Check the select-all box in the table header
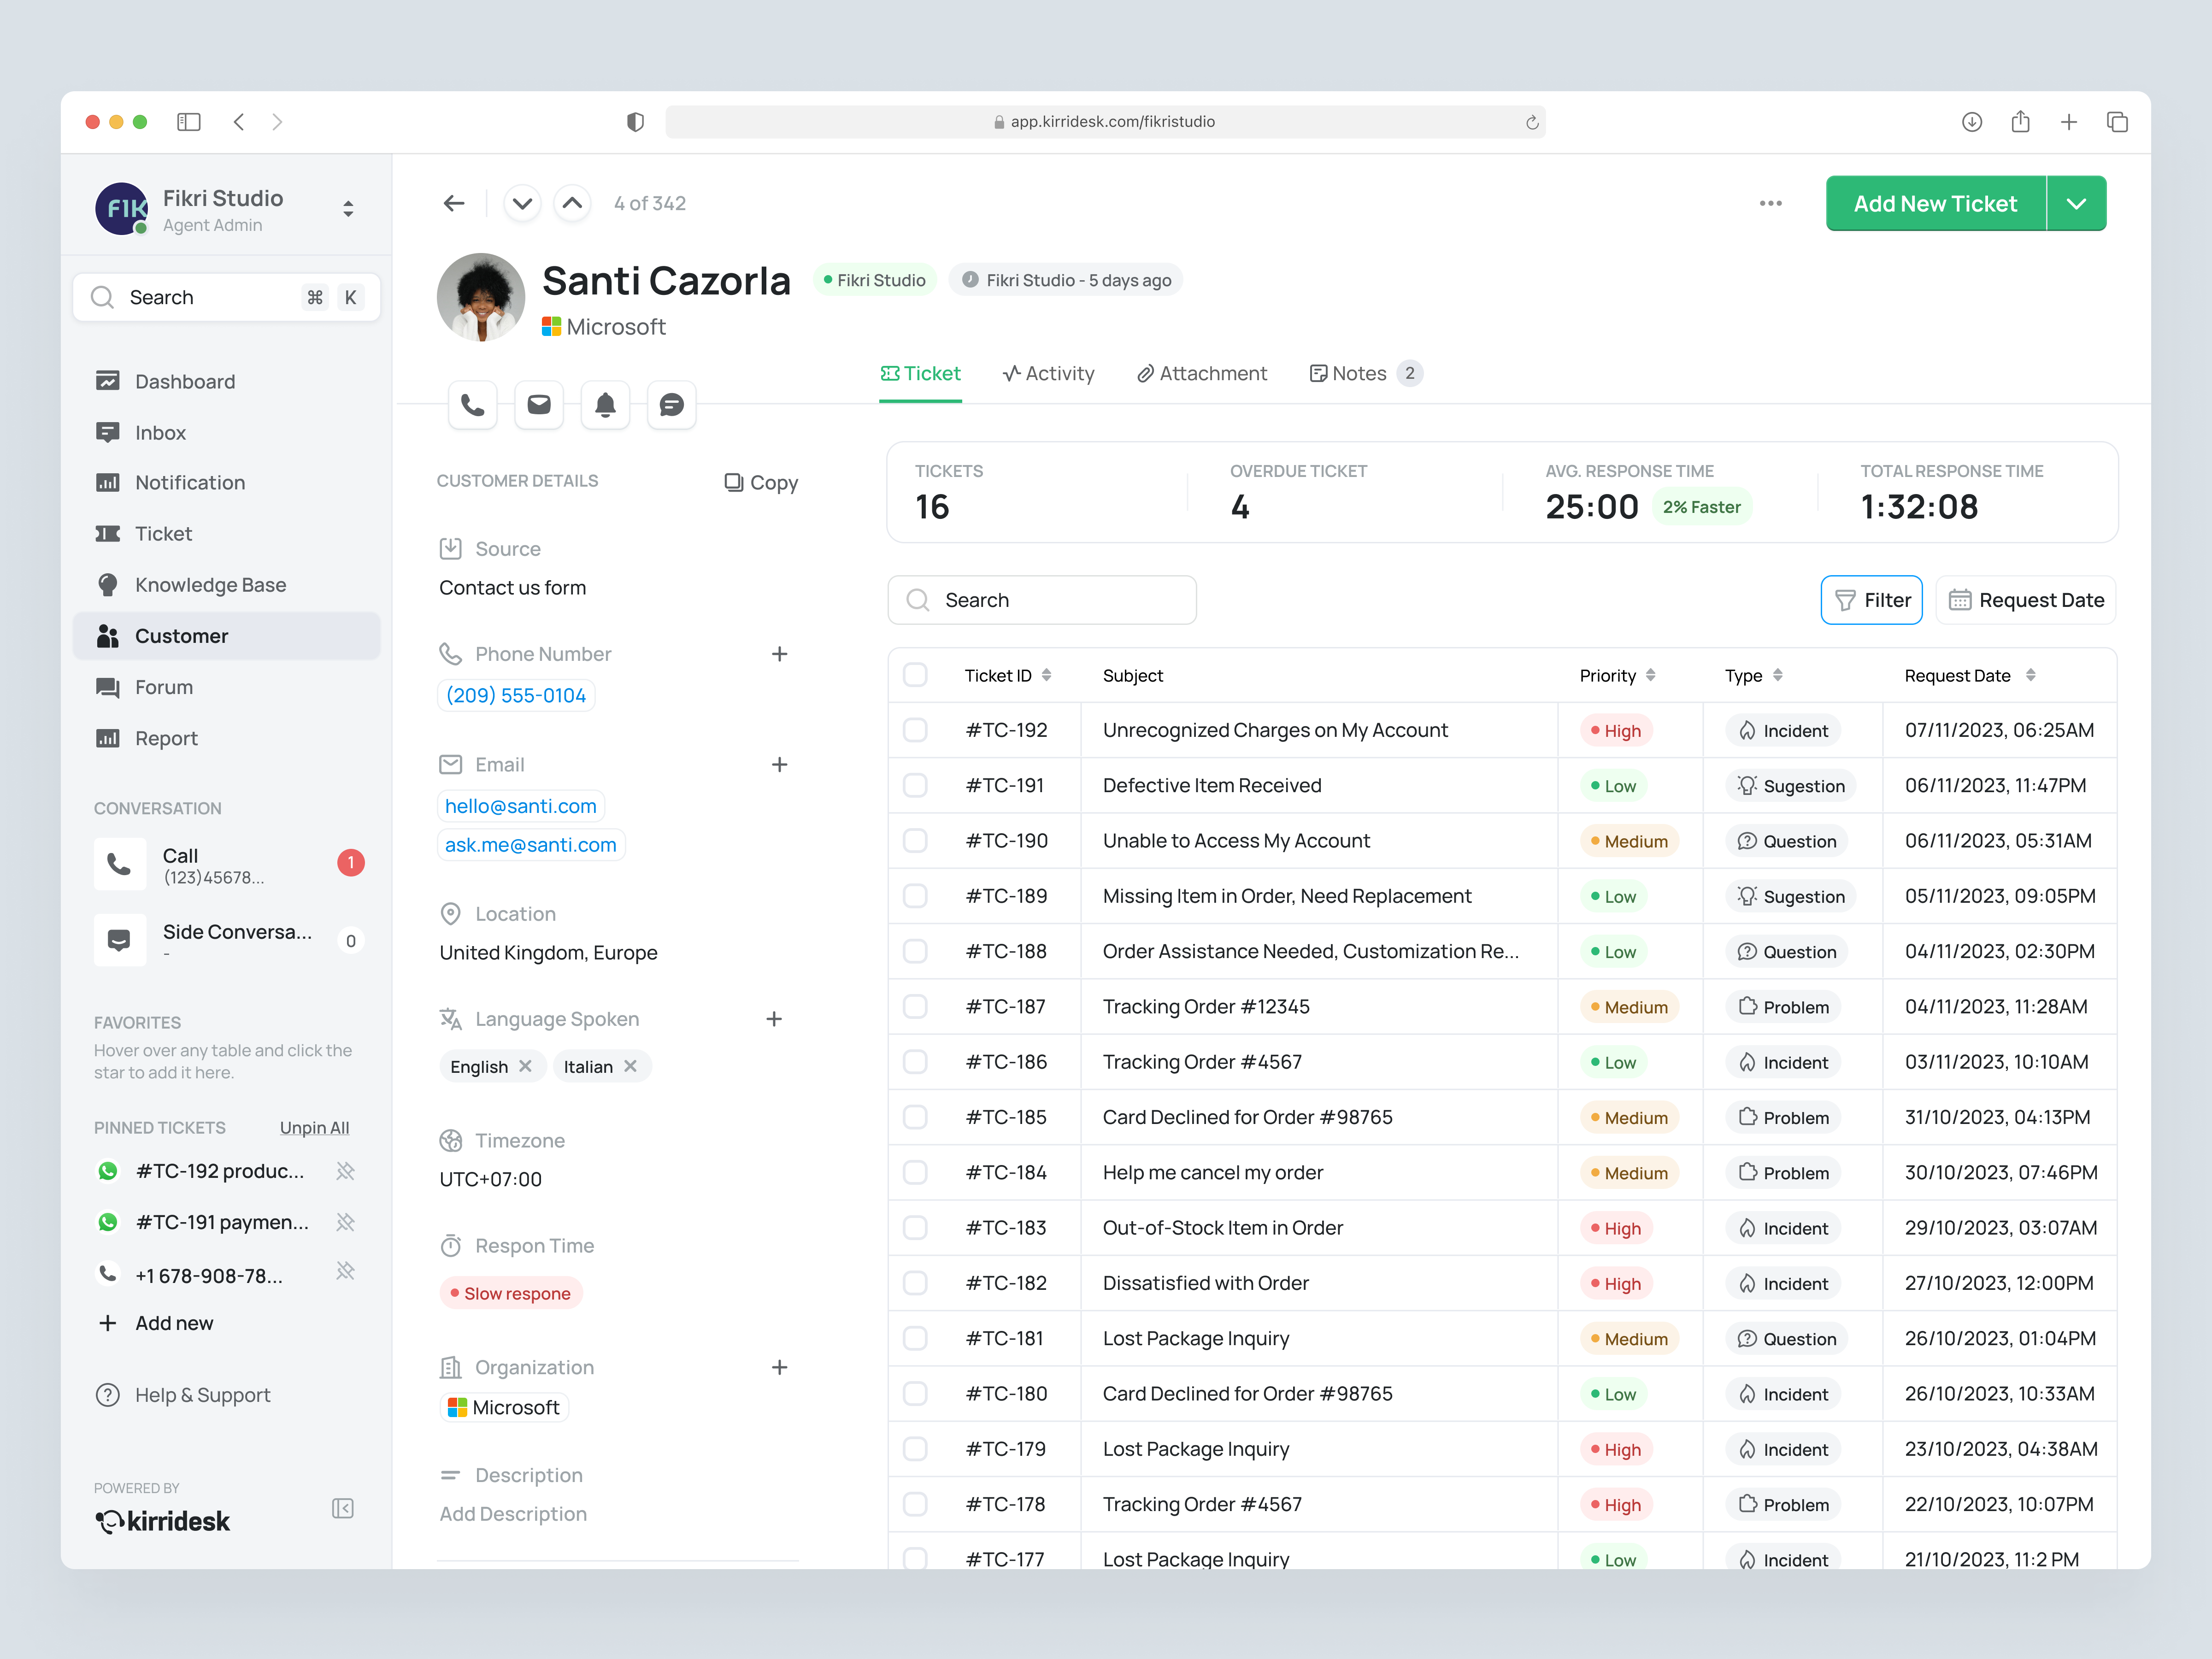 coord(915,674)
